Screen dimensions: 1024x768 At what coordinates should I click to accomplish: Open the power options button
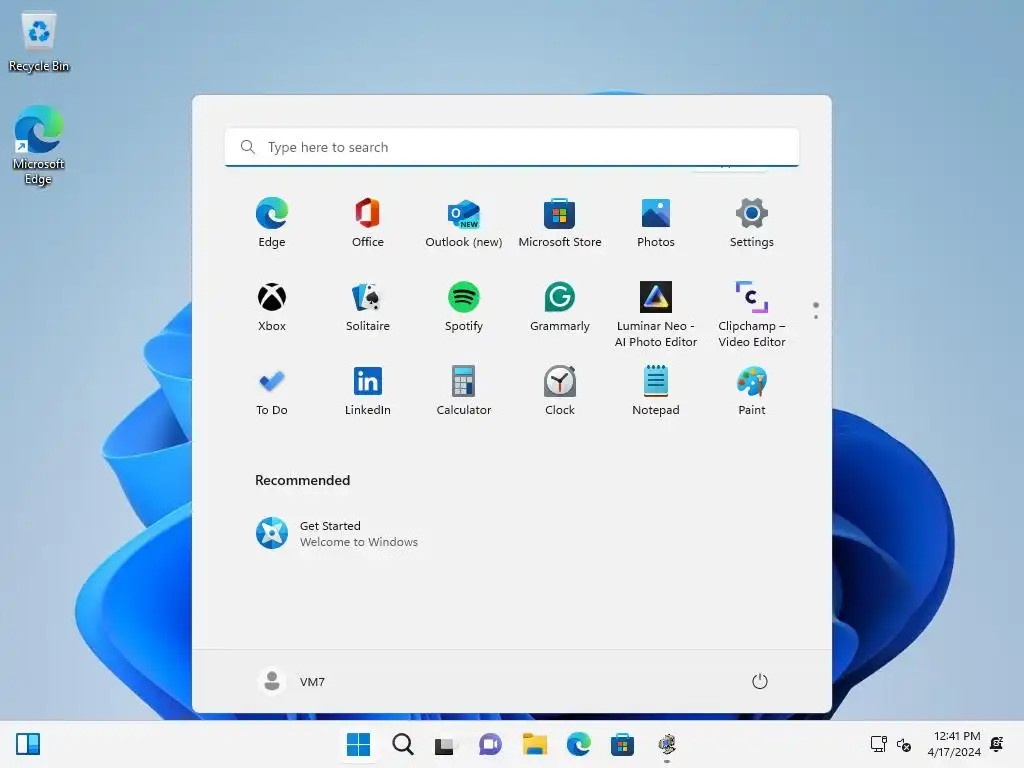pos(760,681)
